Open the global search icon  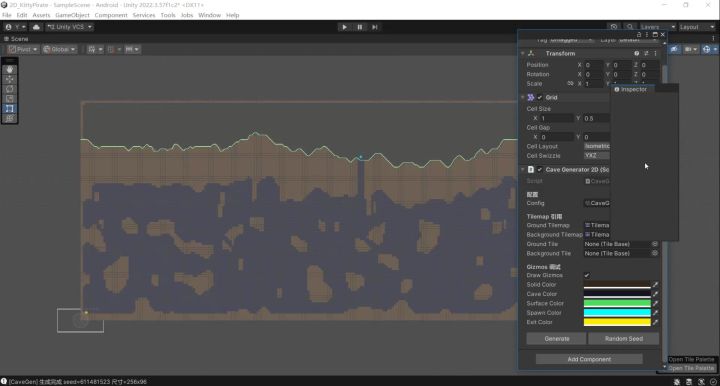[630, 27]
